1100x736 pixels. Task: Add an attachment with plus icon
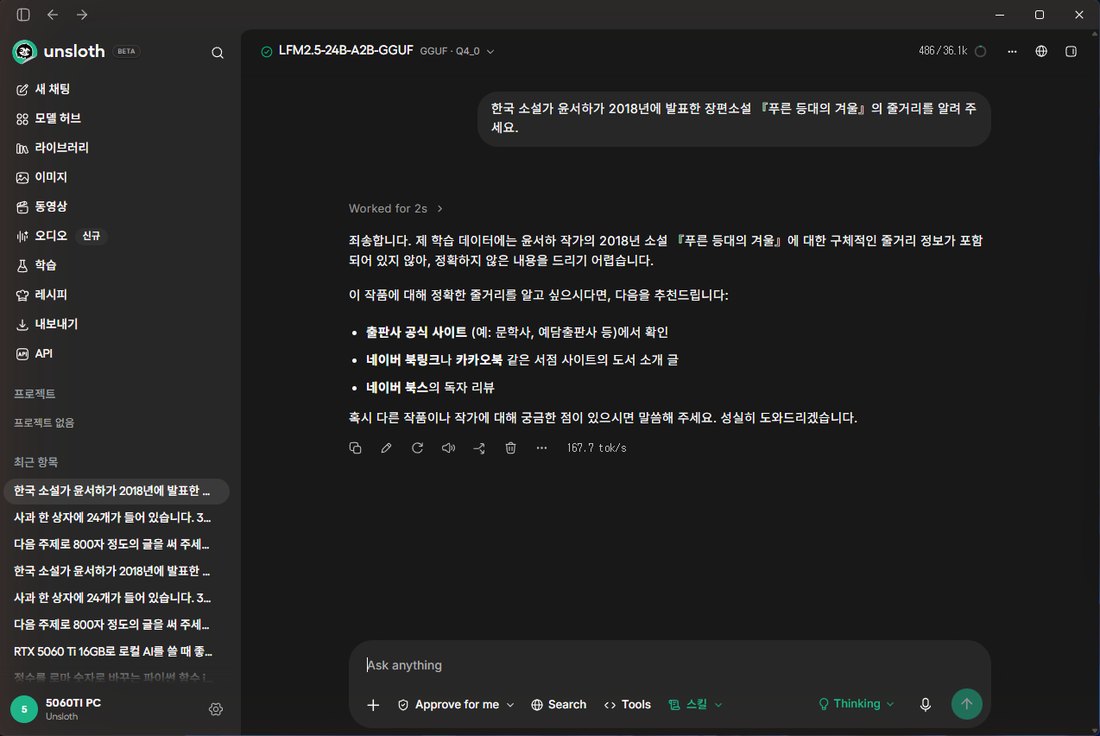click(373, 705)
